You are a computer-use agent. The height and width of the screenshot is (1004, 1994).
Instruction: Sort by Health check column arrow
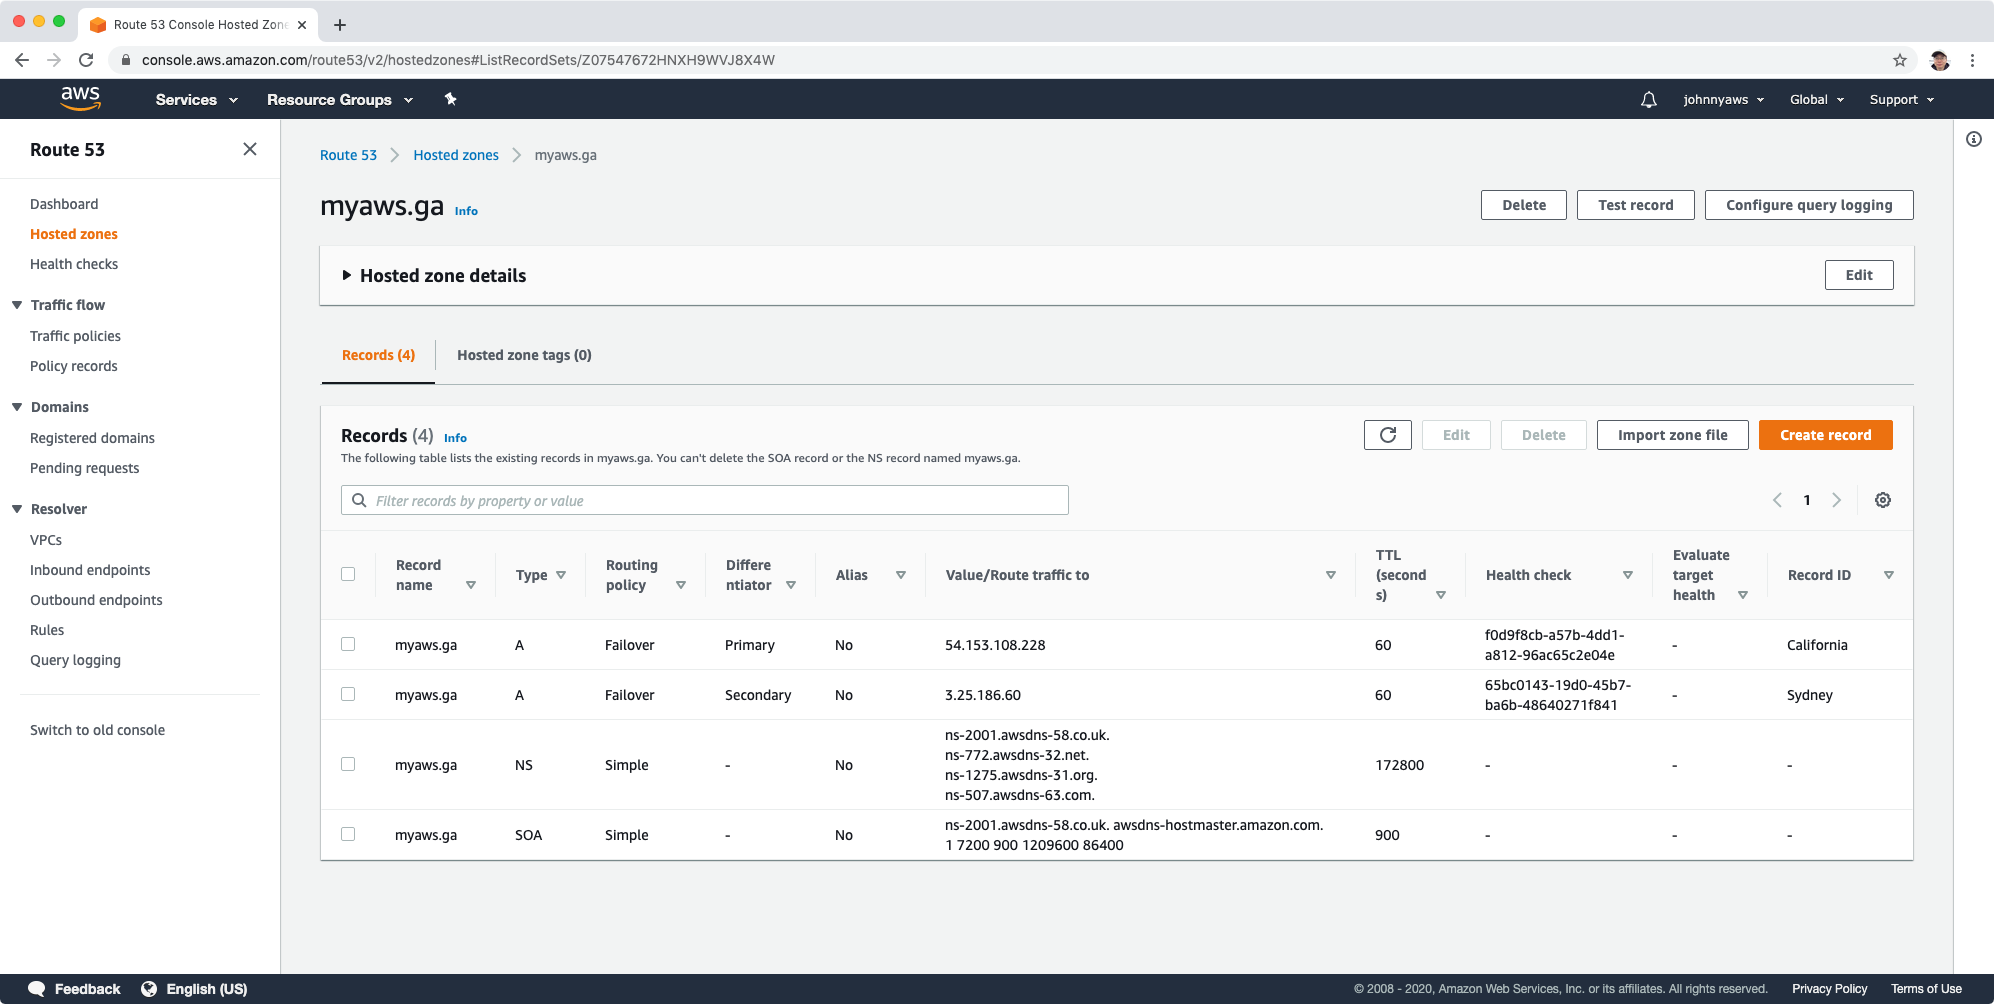pyautogui.click(x=1628, y=575)
